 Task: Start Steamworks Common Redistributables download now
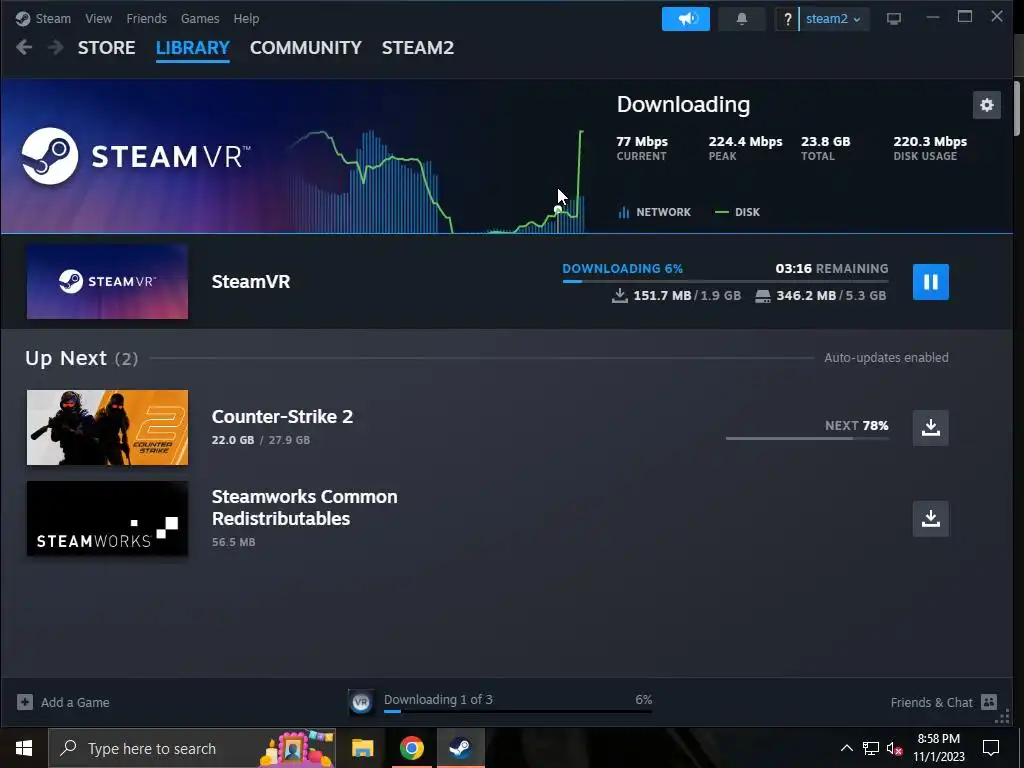click(x=931, y=519)
